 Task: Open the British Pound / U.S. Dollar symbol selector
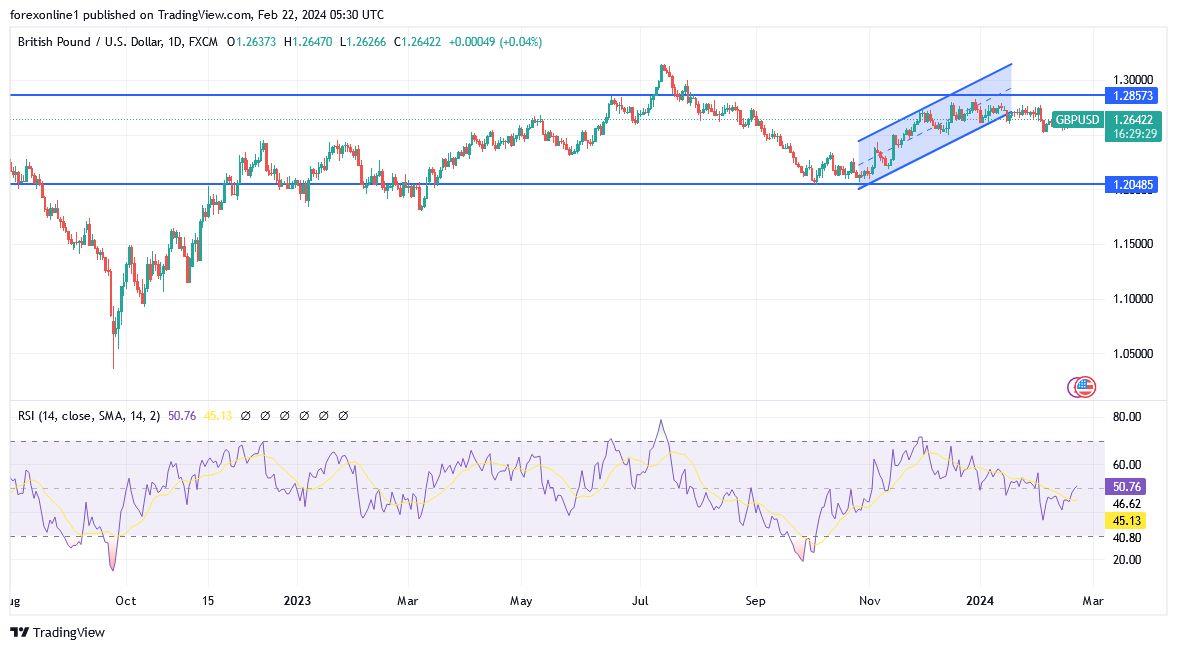[x=90, y=43]
